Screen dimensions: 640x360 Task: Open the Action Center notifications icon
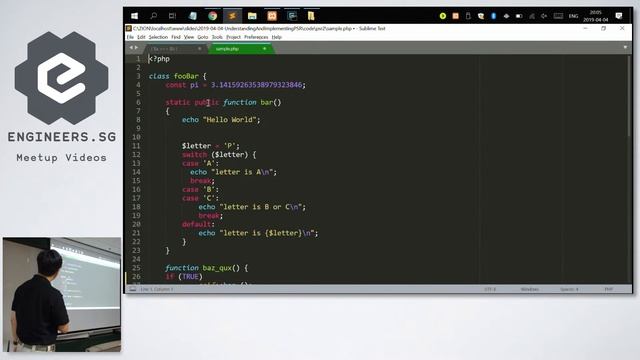click(x=619, y=16)
